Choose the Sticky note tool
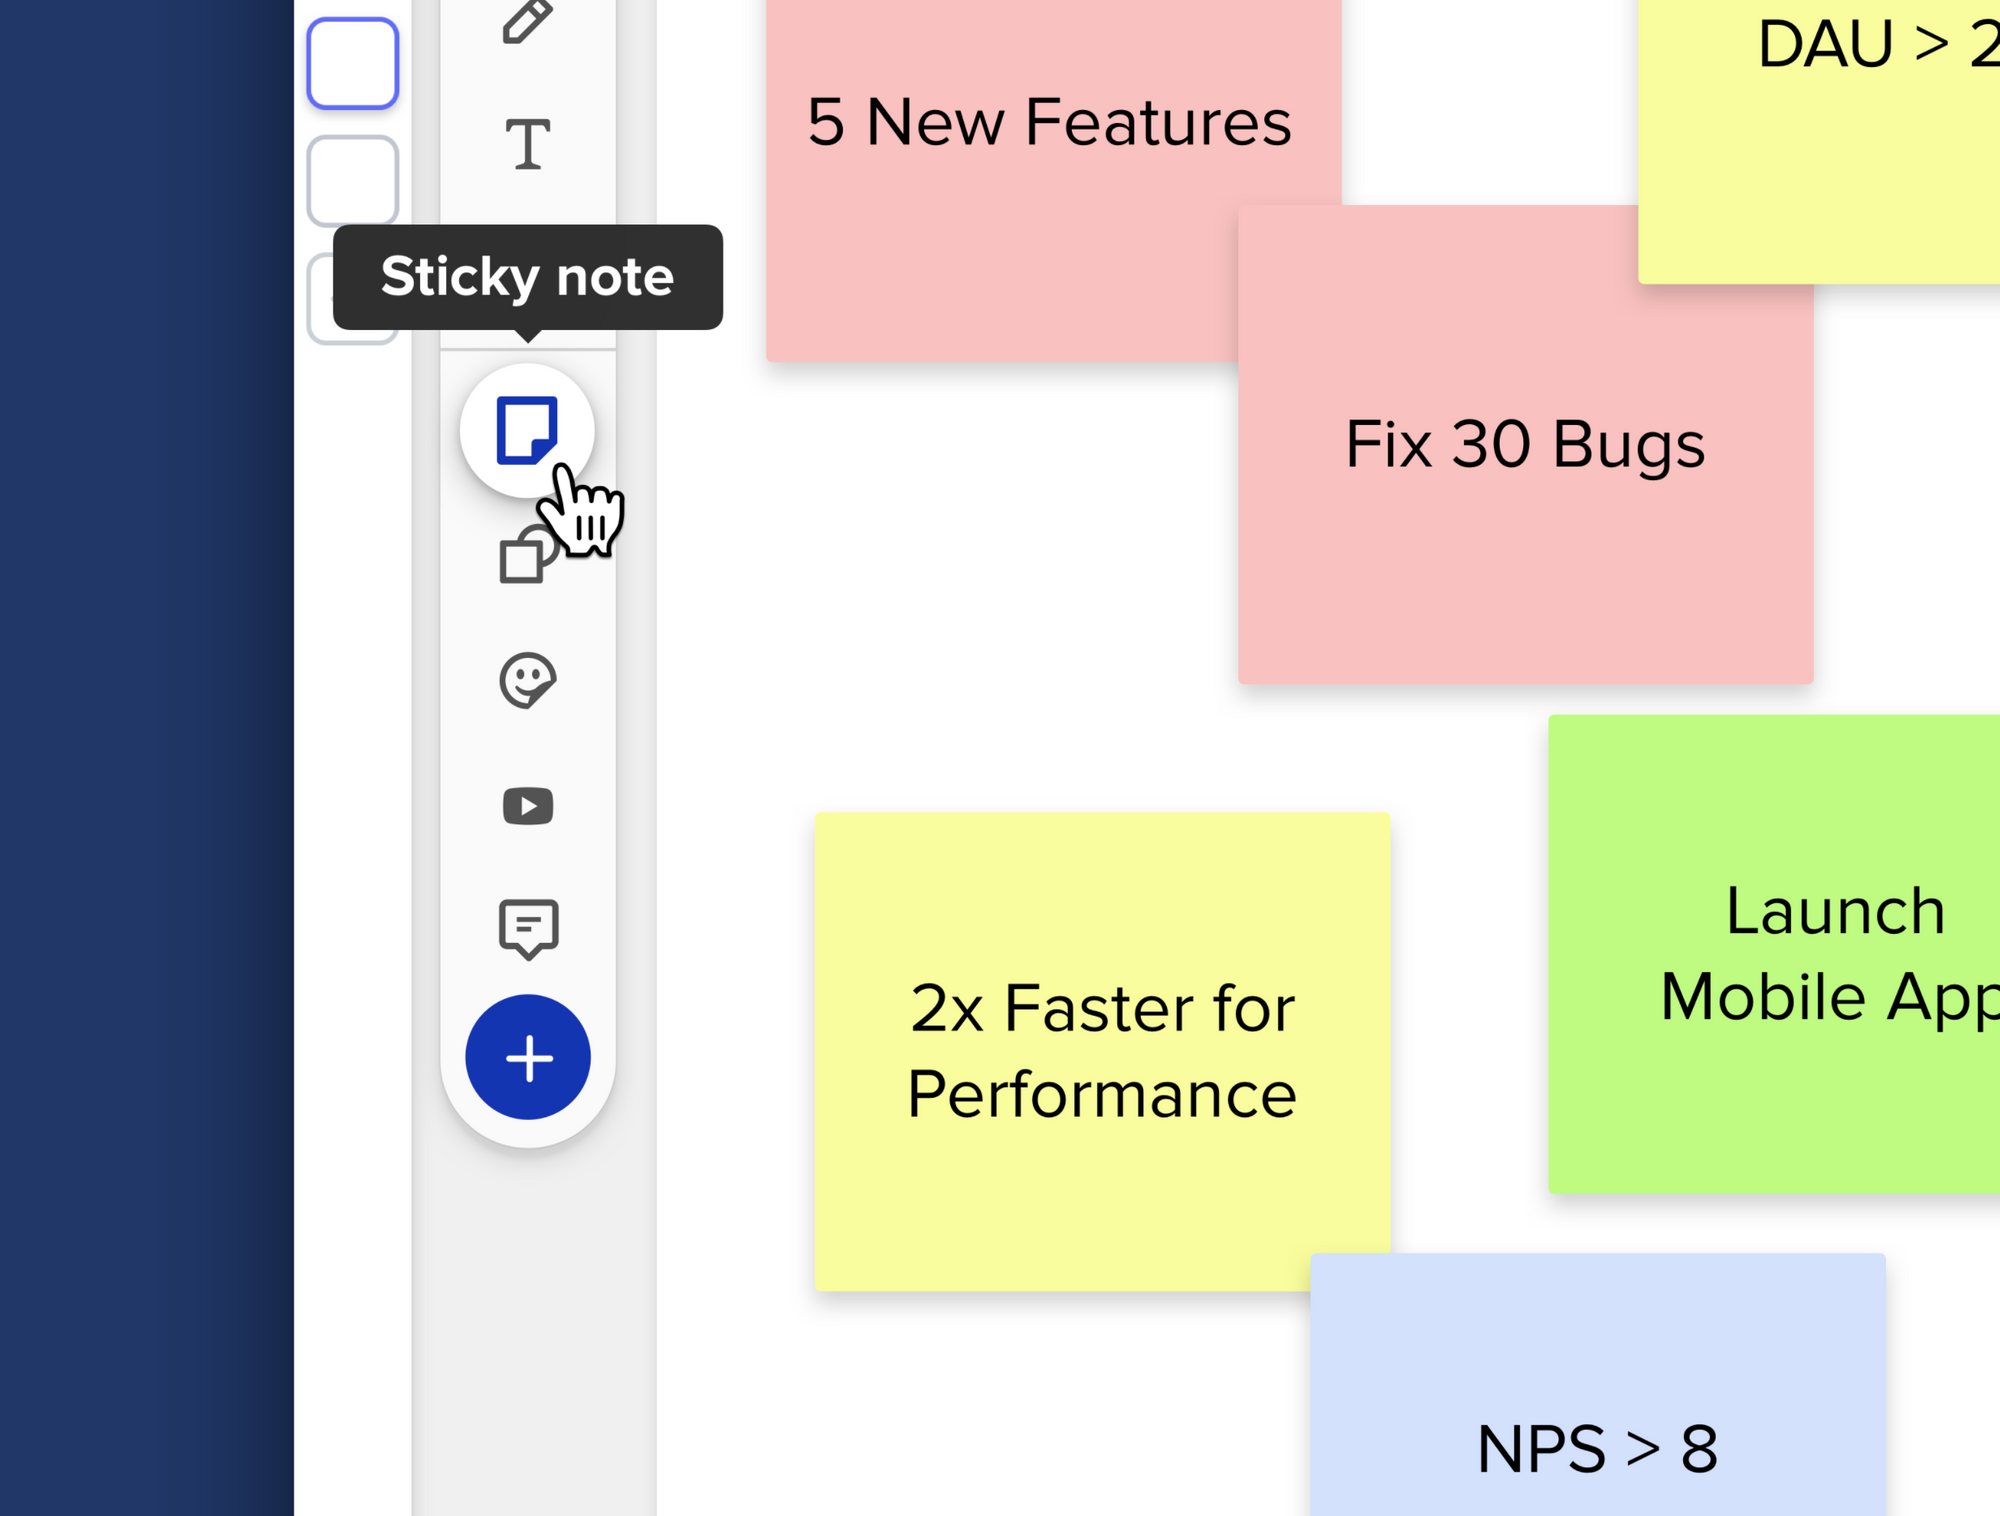 (527, 430)
